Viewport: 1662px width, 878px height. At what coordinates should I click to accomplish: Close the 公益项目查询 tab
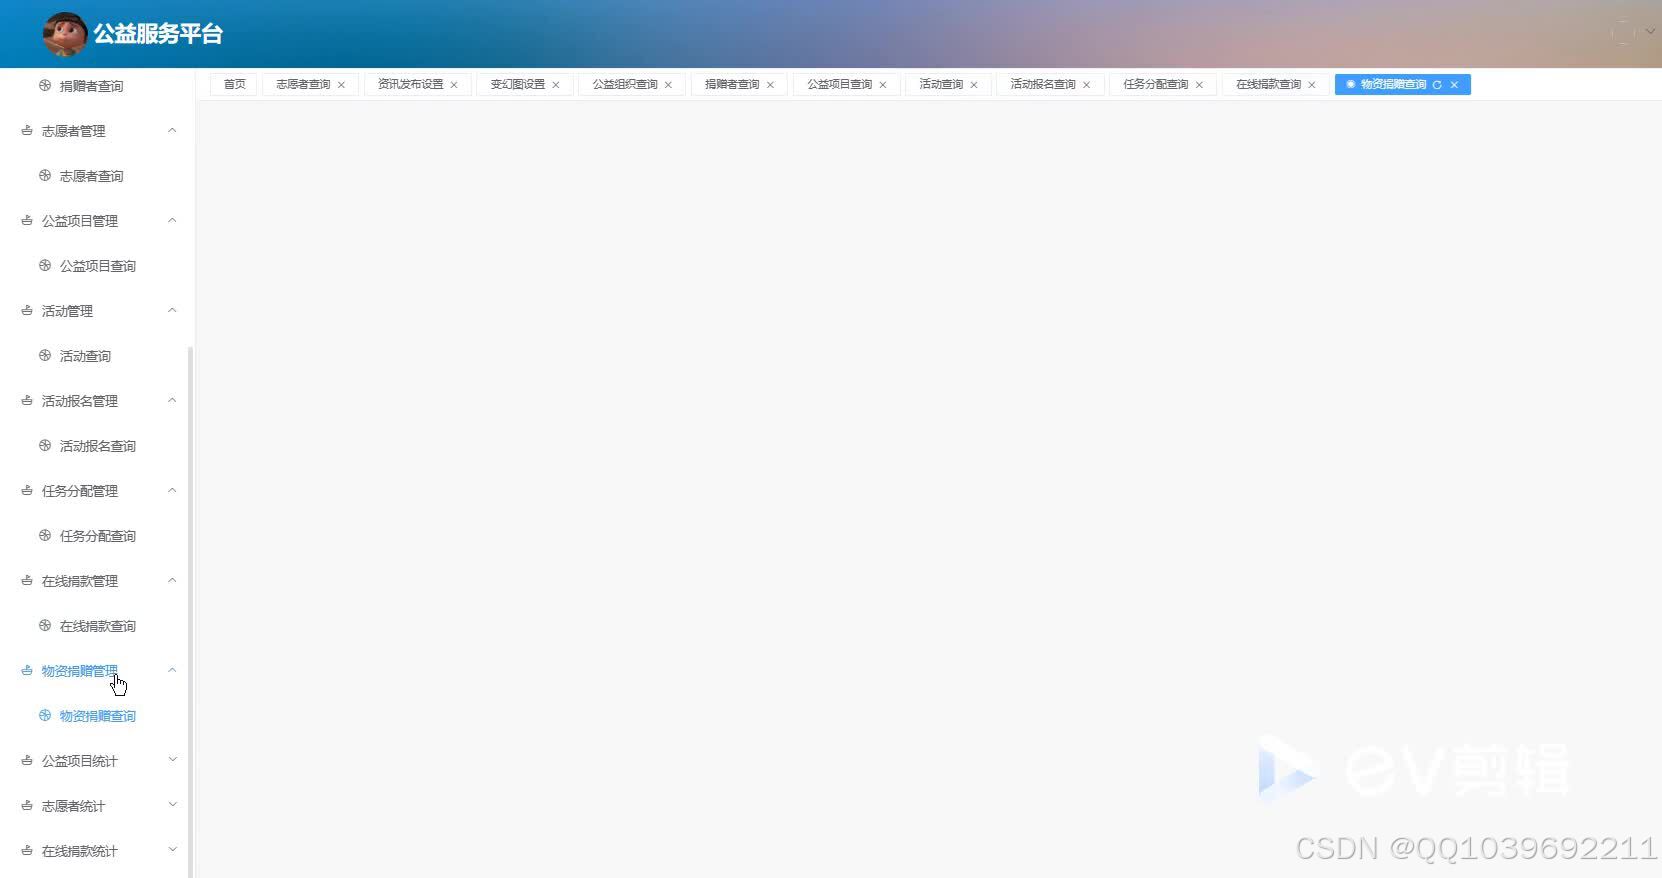point(883,85)
